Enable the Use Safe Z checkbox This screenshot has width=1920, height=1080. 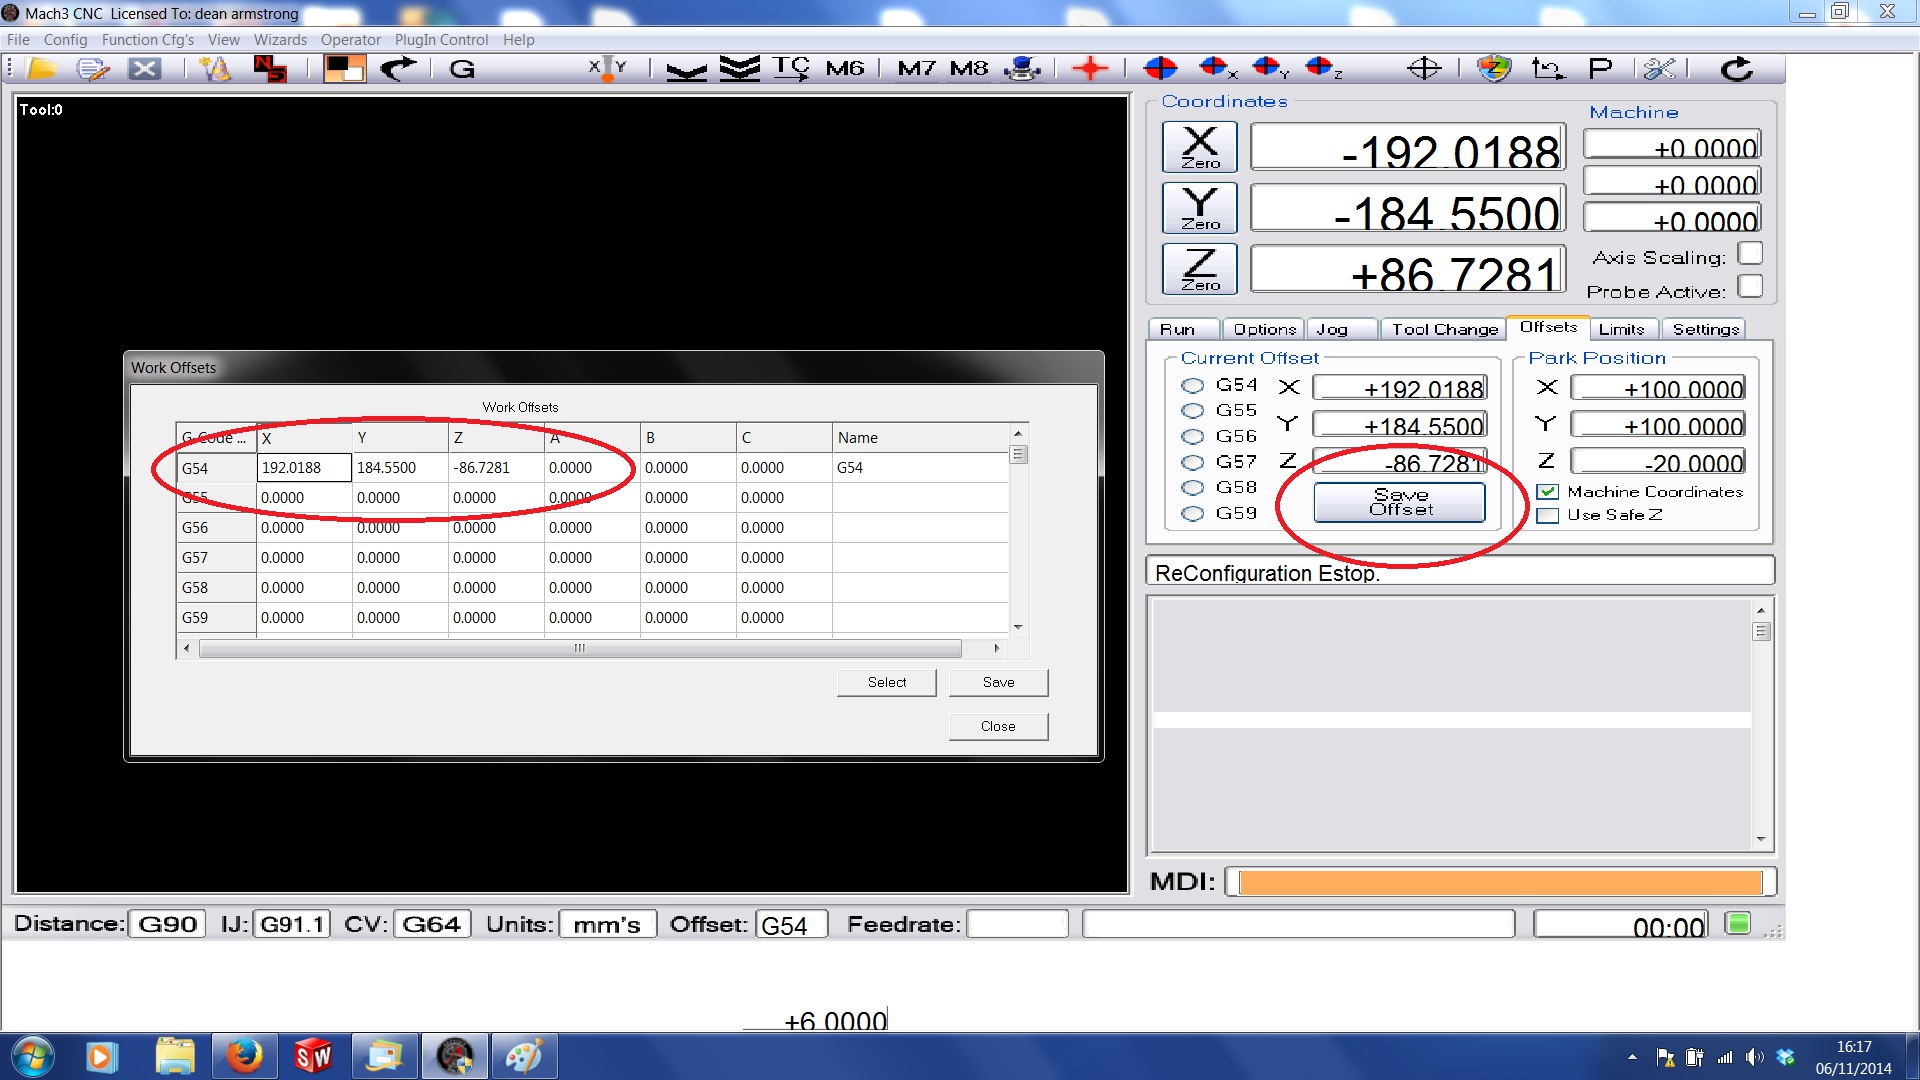coord(1547,516)
